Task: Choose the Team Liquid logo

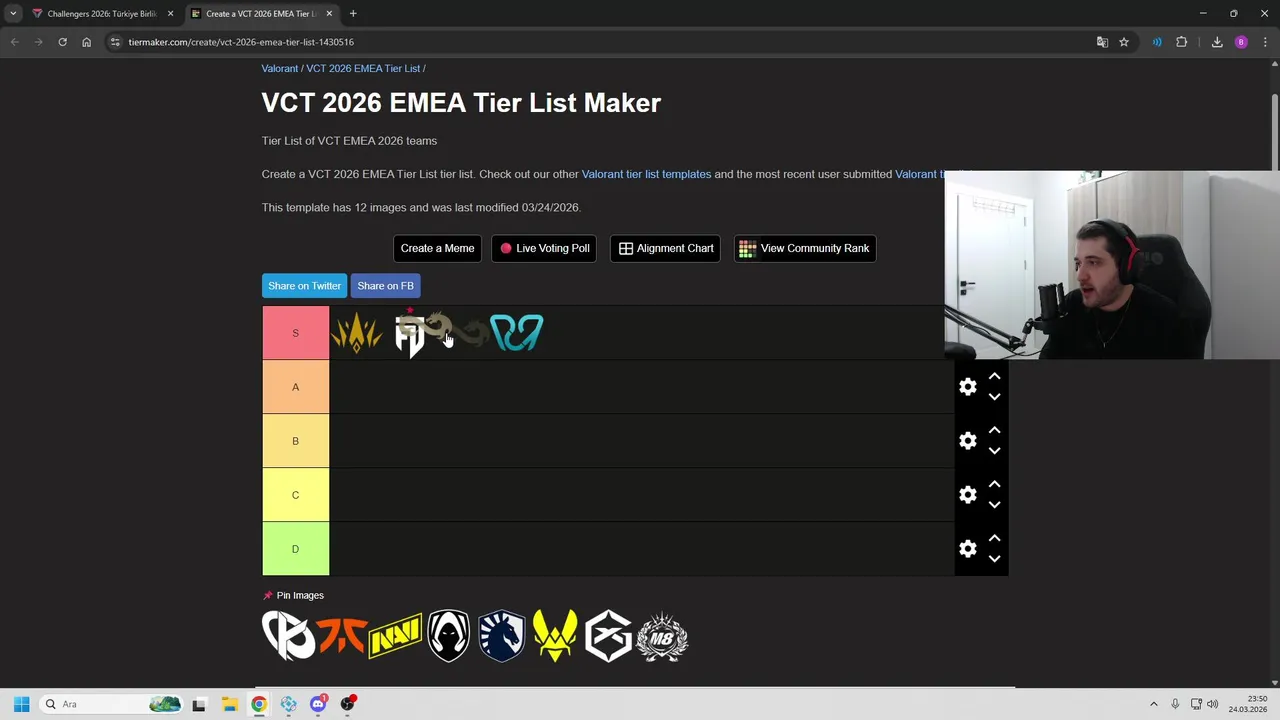Action: pos(502,636)
